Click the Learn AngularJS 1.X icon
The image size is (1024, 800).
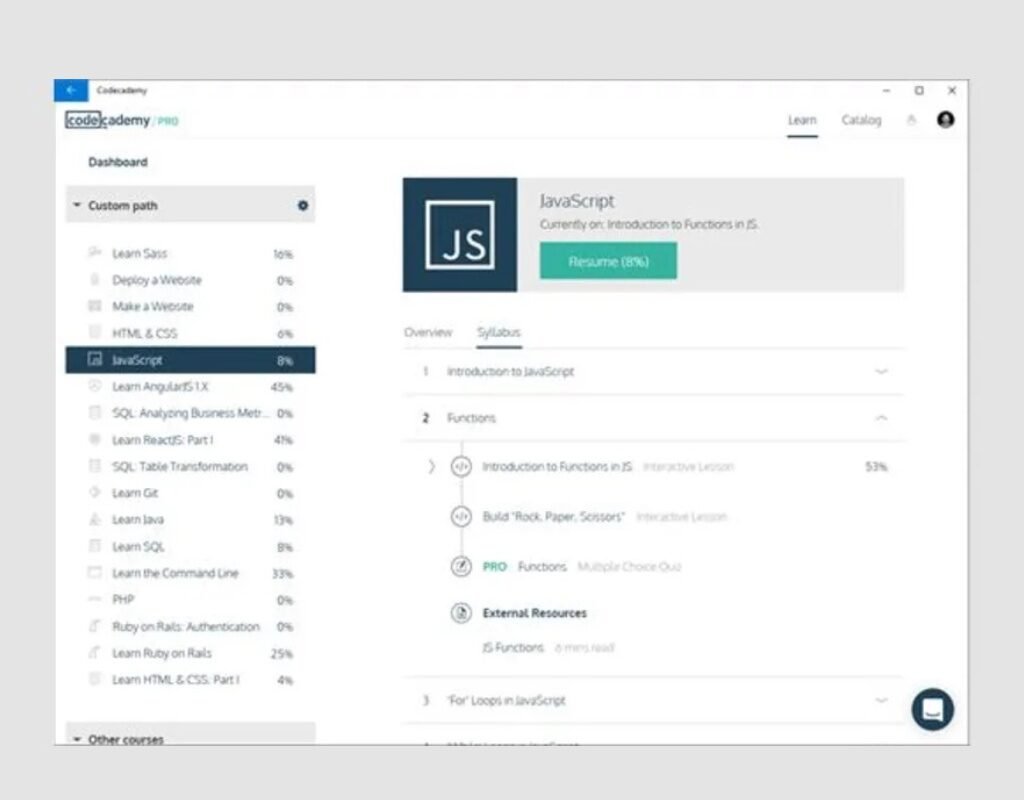point(95,386)
